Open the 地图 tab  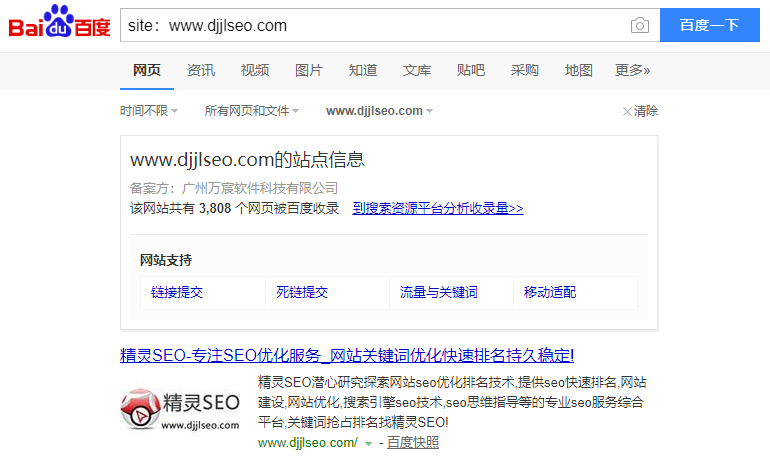click(x=579, y=70)
